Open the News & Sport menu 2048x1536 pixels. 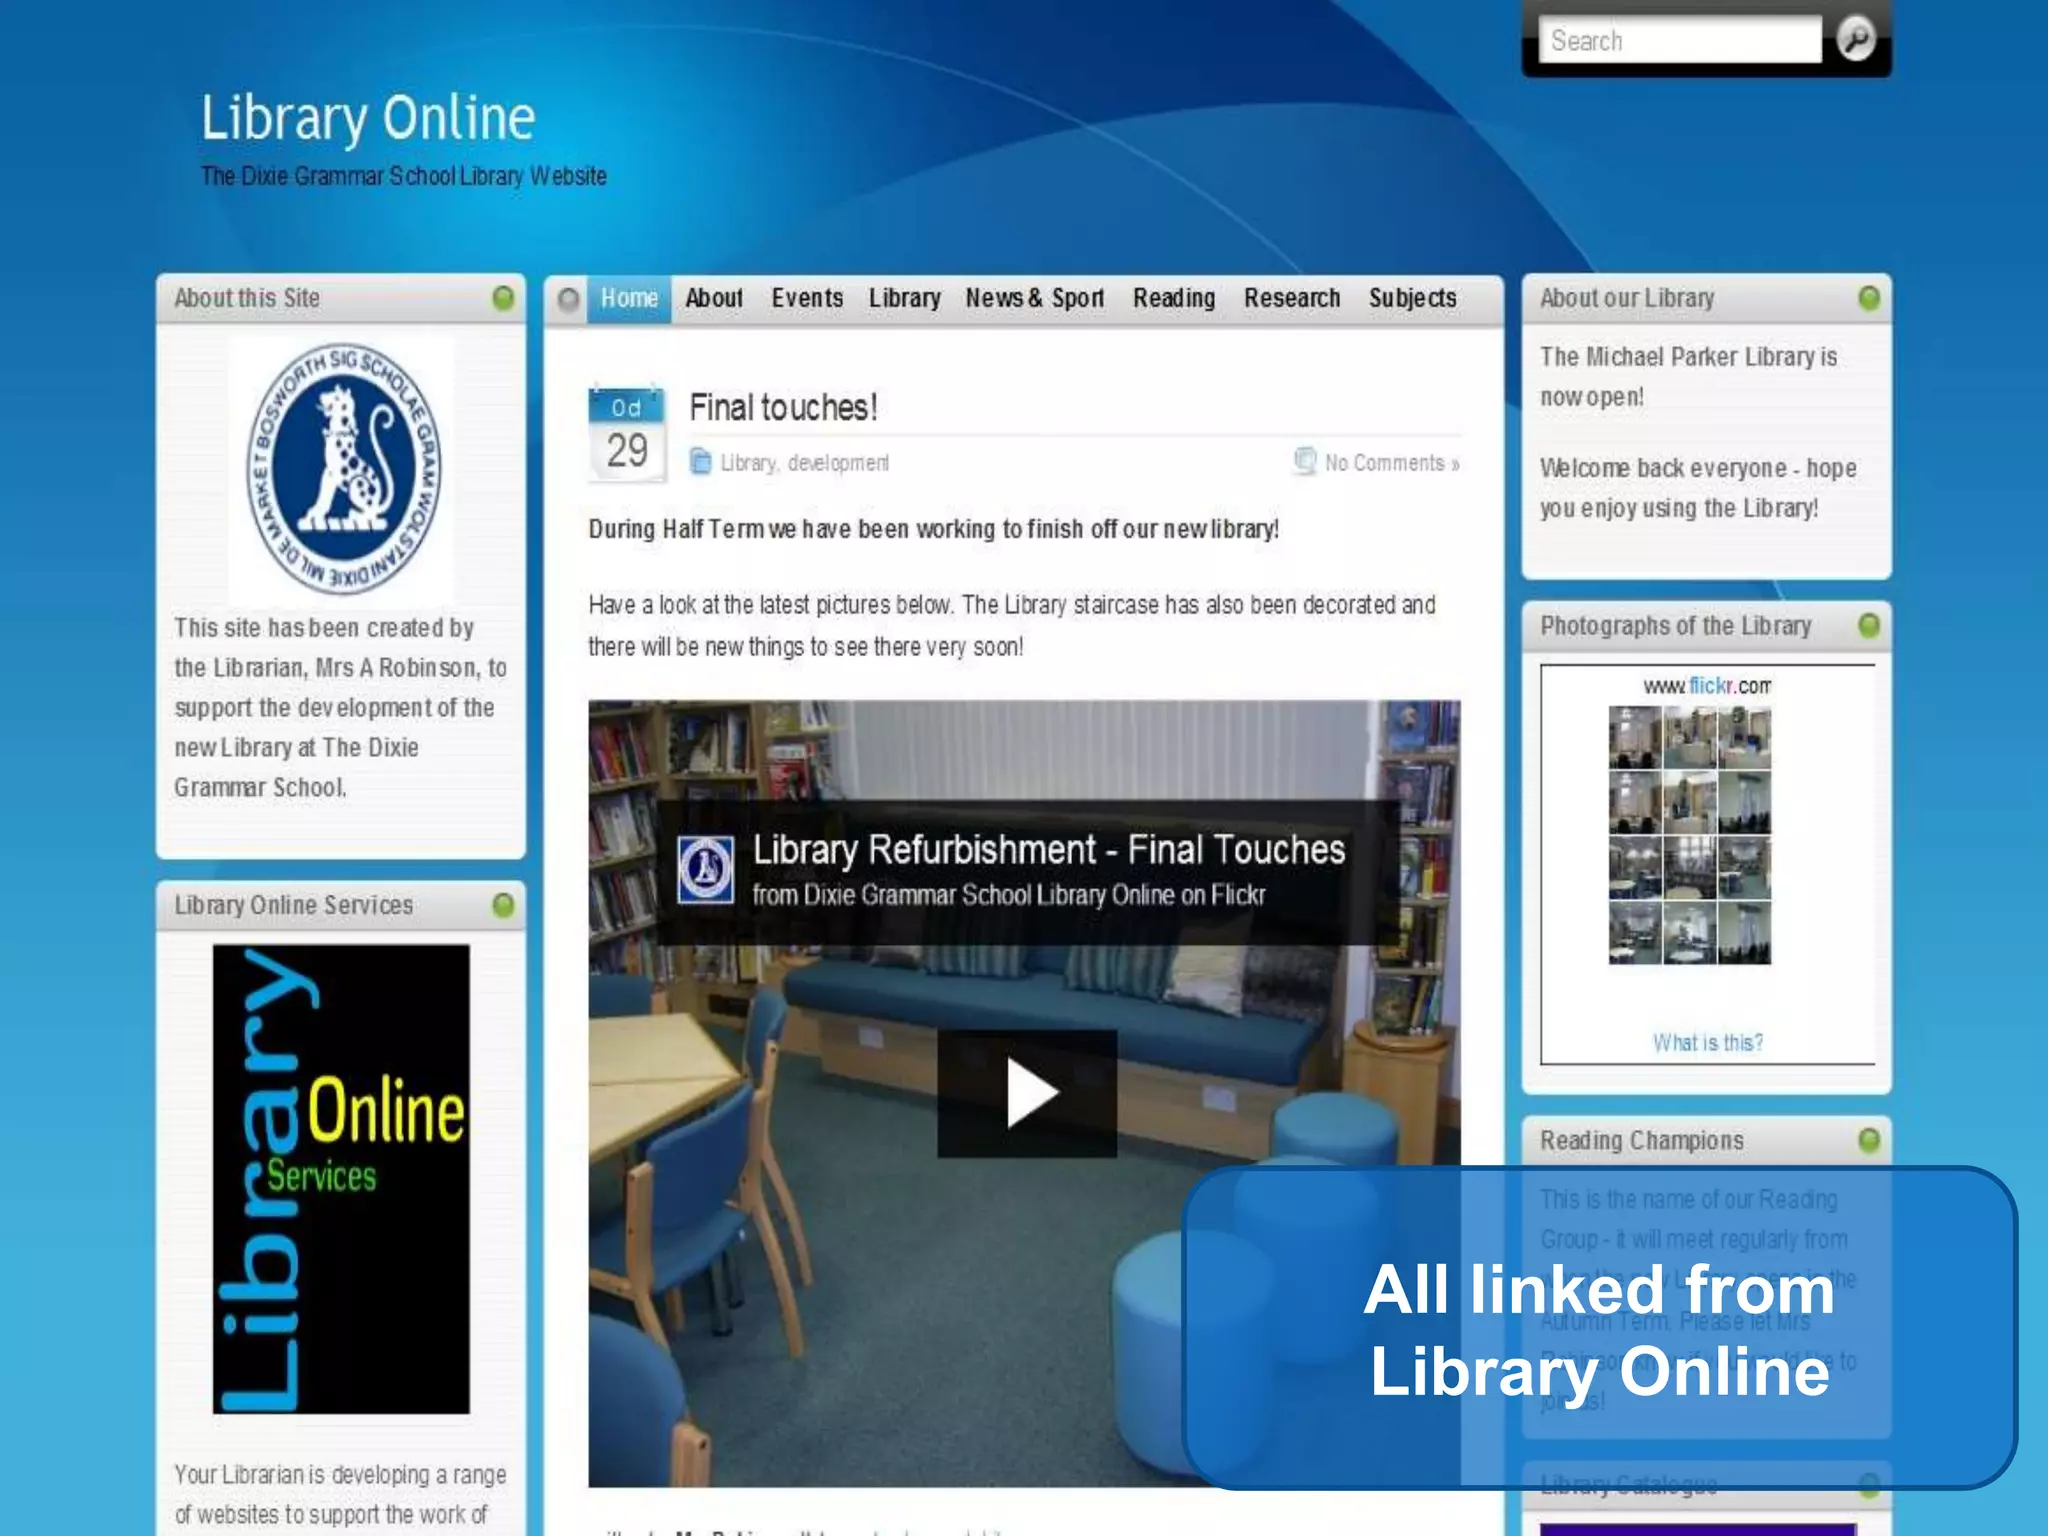point(1035,299)
